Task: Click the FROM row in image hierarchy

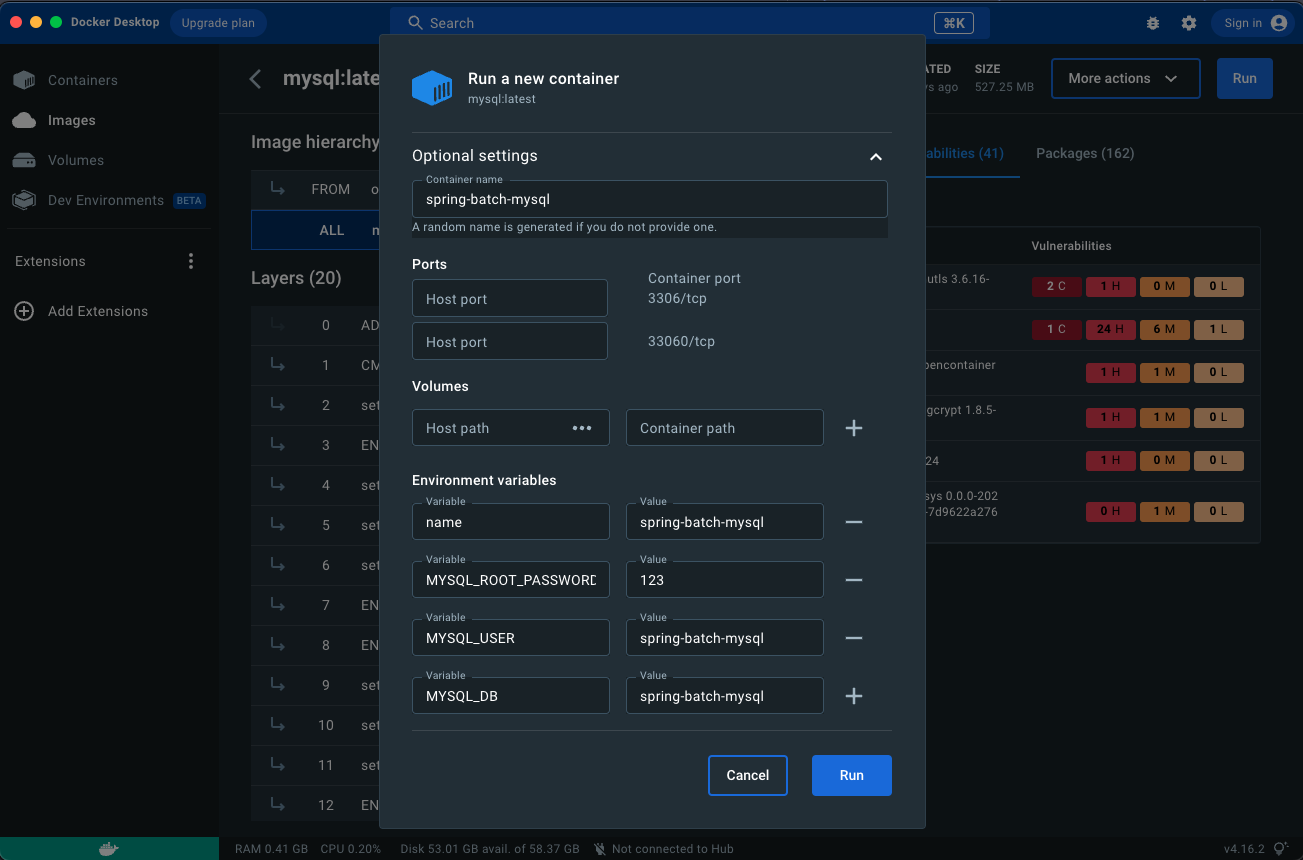Action: [x=316, y=189]
